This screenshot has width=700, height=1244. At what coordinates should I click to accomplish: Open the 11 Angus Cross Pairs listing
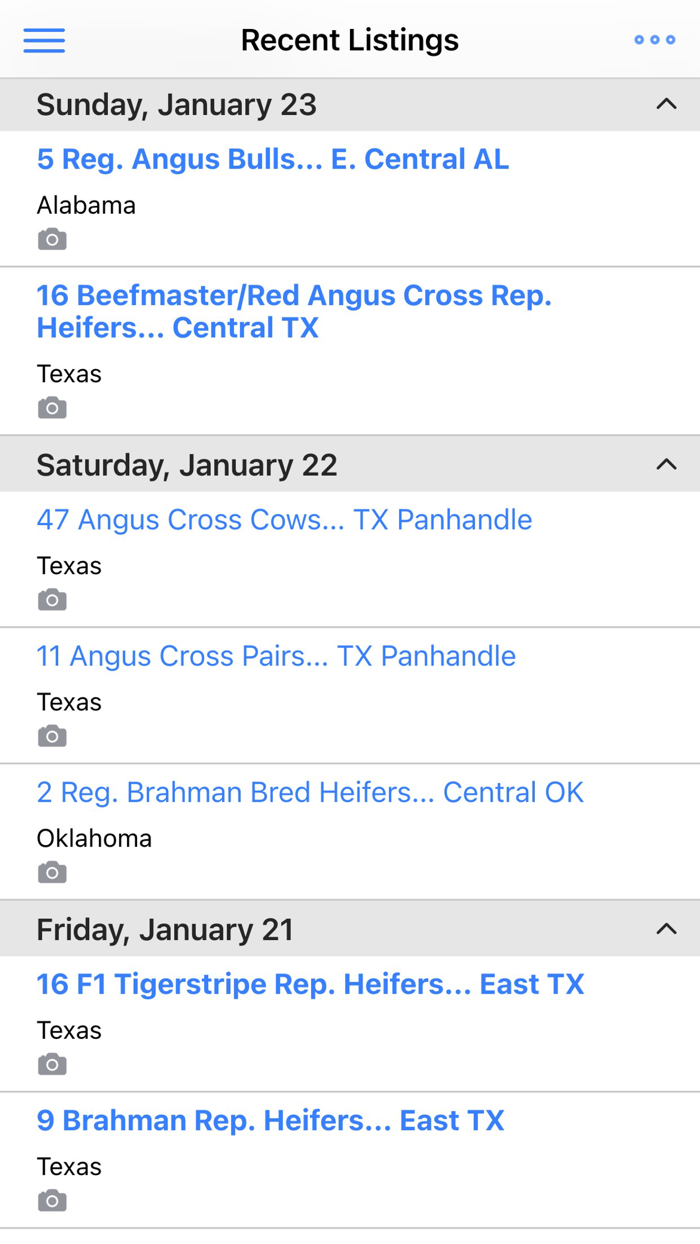coord(276,656)
